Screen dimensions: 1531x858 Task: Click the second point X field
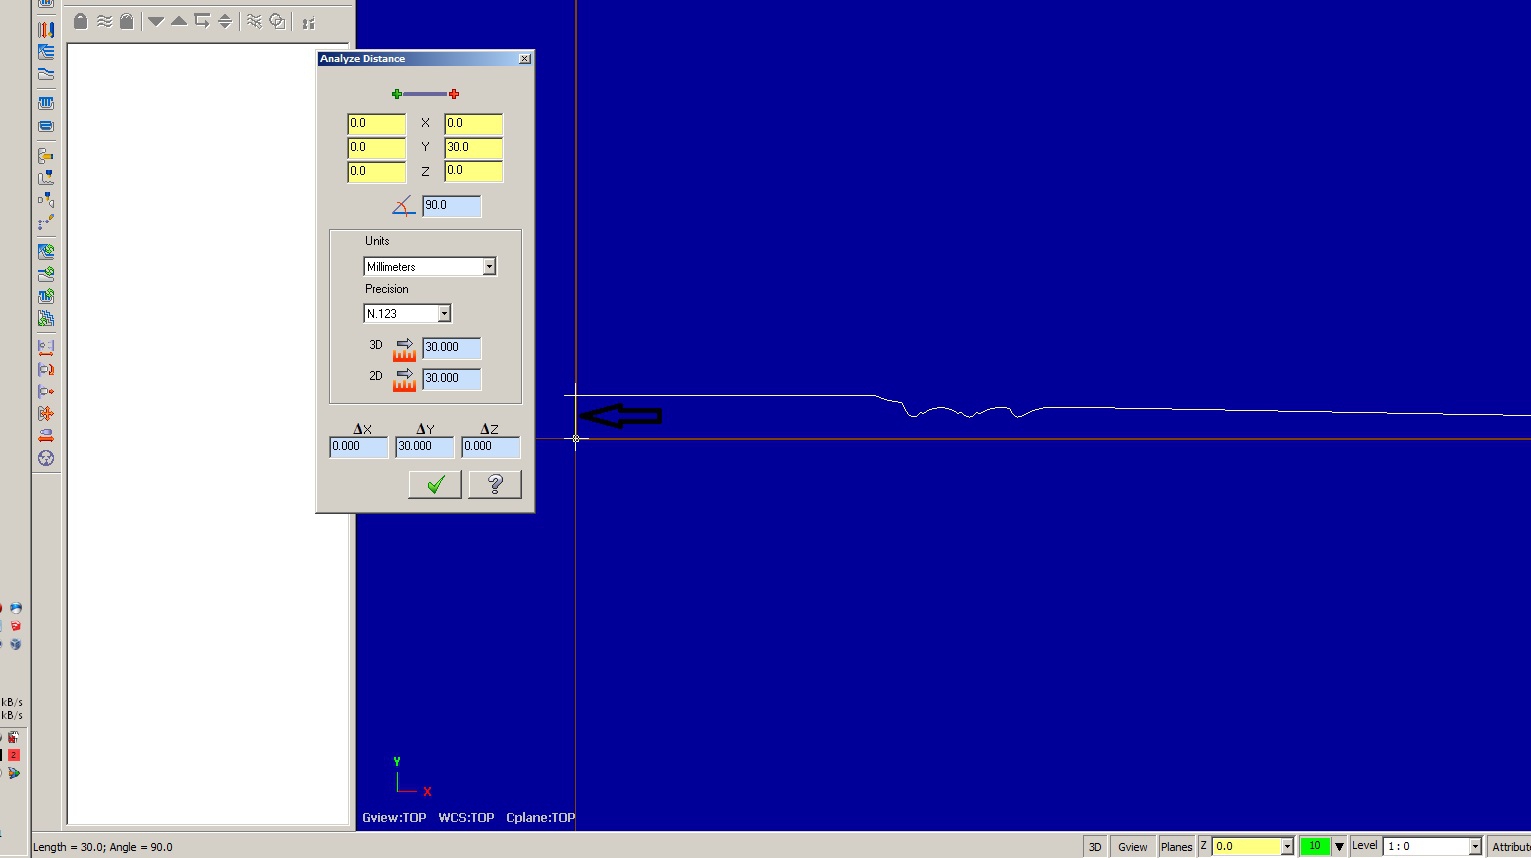(473, 124)
